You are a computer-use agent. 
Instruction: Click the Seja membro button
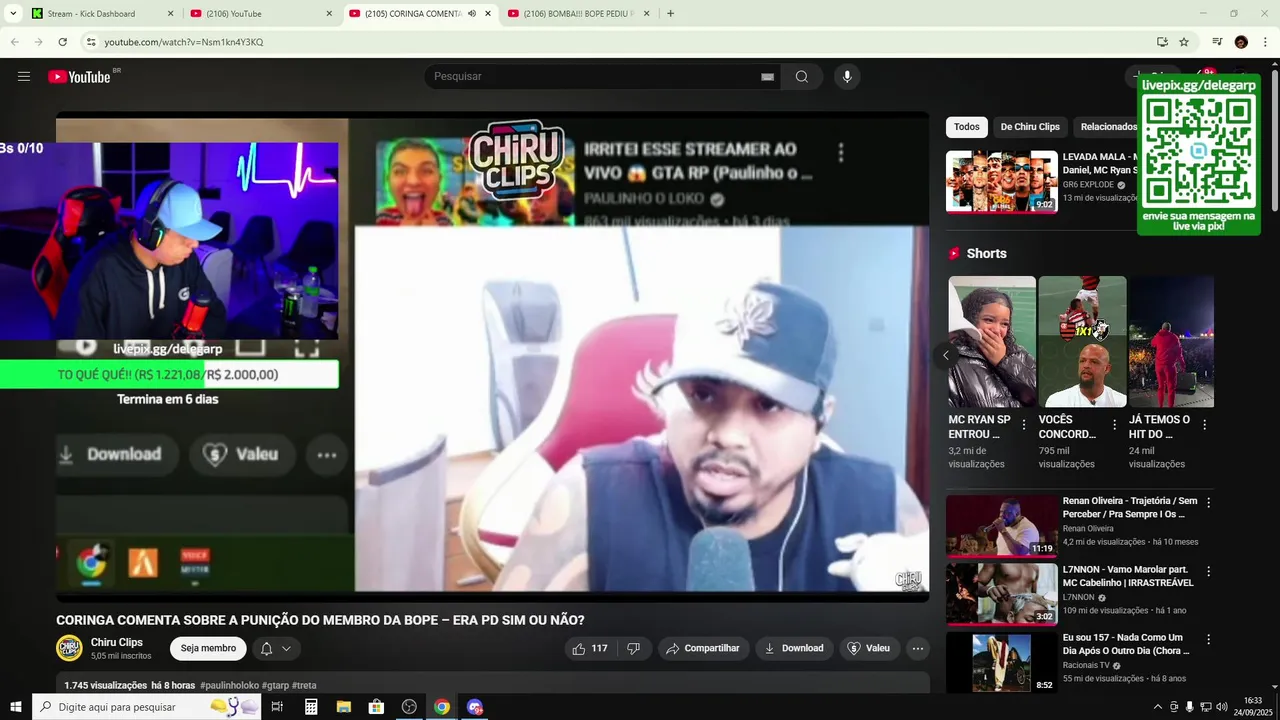208,648
